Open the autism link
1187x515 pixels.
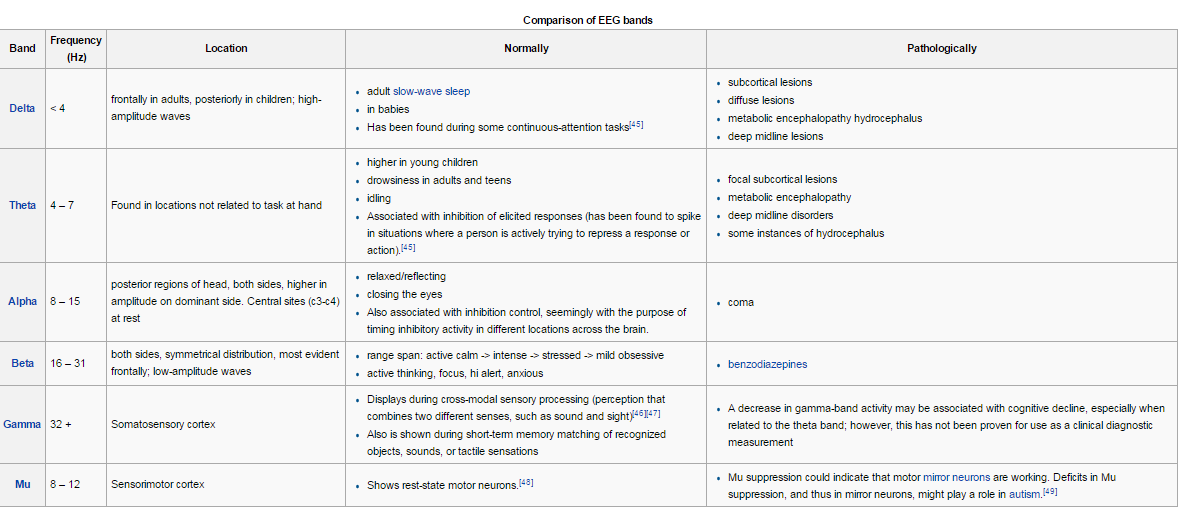1024,494
